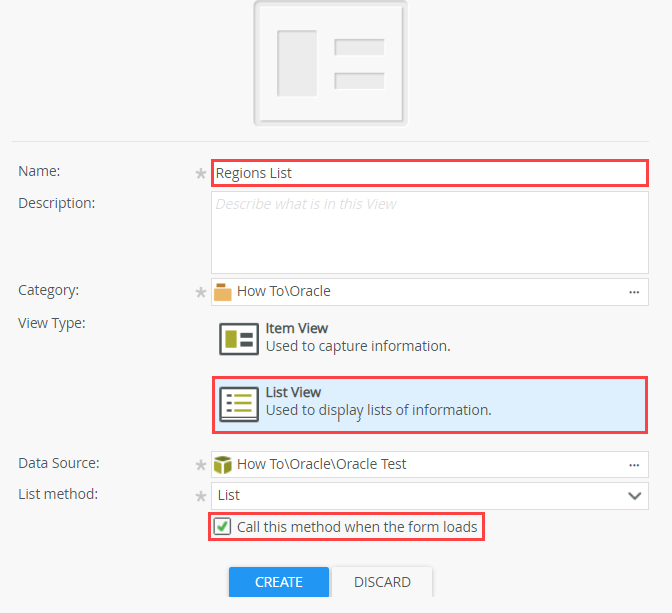Click the orange category folder icon
672x613 pixels.
pyautogui.click(x=223, y=292)
